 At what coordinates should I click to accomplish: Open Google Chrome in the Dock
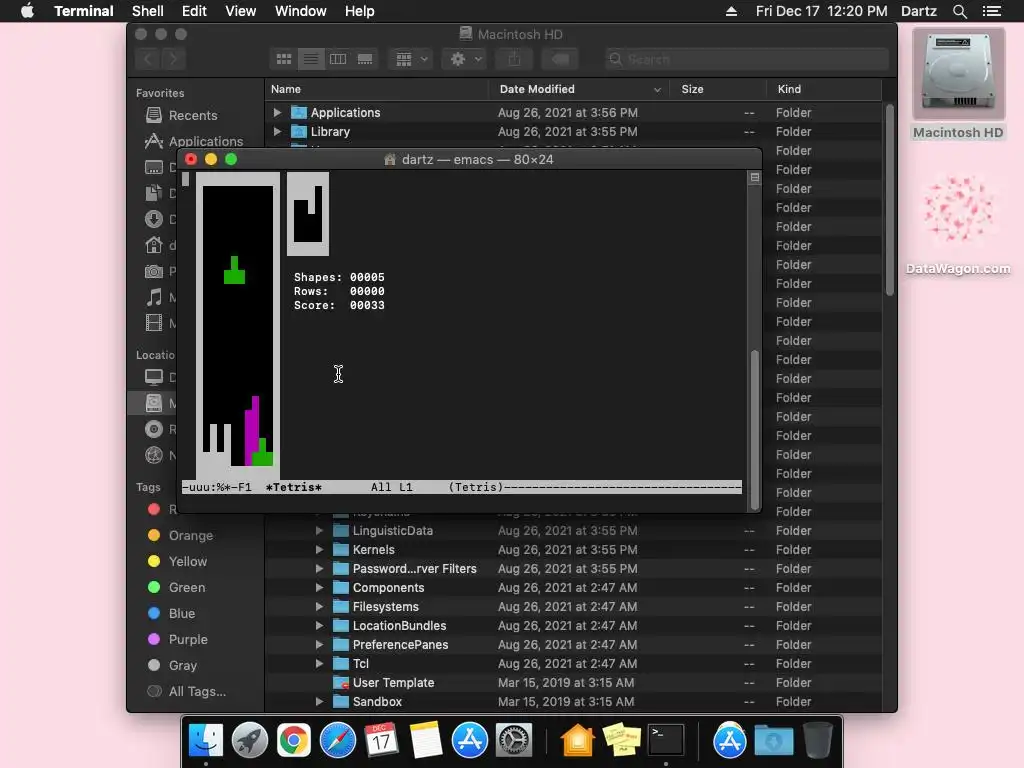pos(294,740)
